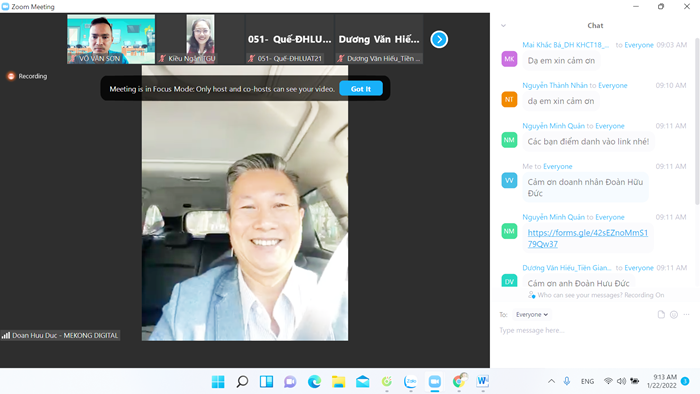
Task: Click the microphone icon in the system tray
Action: click(x=567, y=381)
